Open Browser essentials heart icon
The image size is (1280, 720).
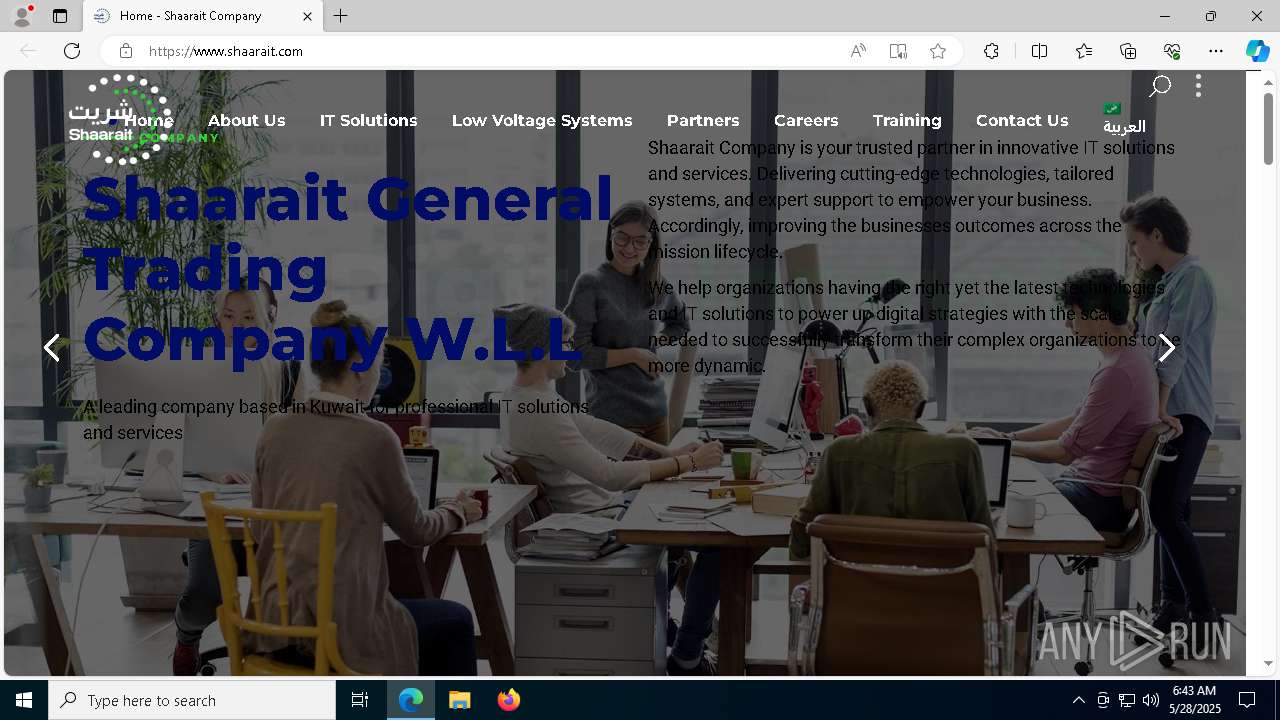point(1172,51)
